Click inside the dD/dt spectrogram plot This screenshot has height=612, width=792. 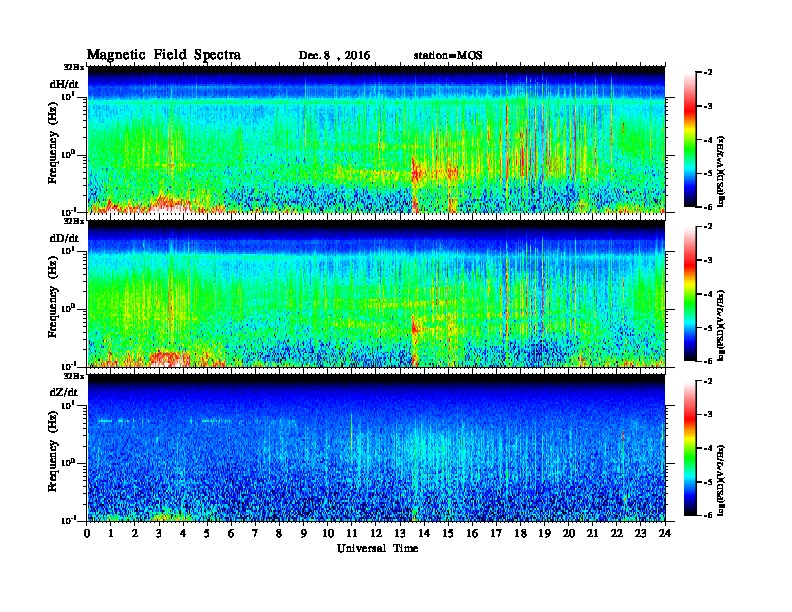[376, 293]
